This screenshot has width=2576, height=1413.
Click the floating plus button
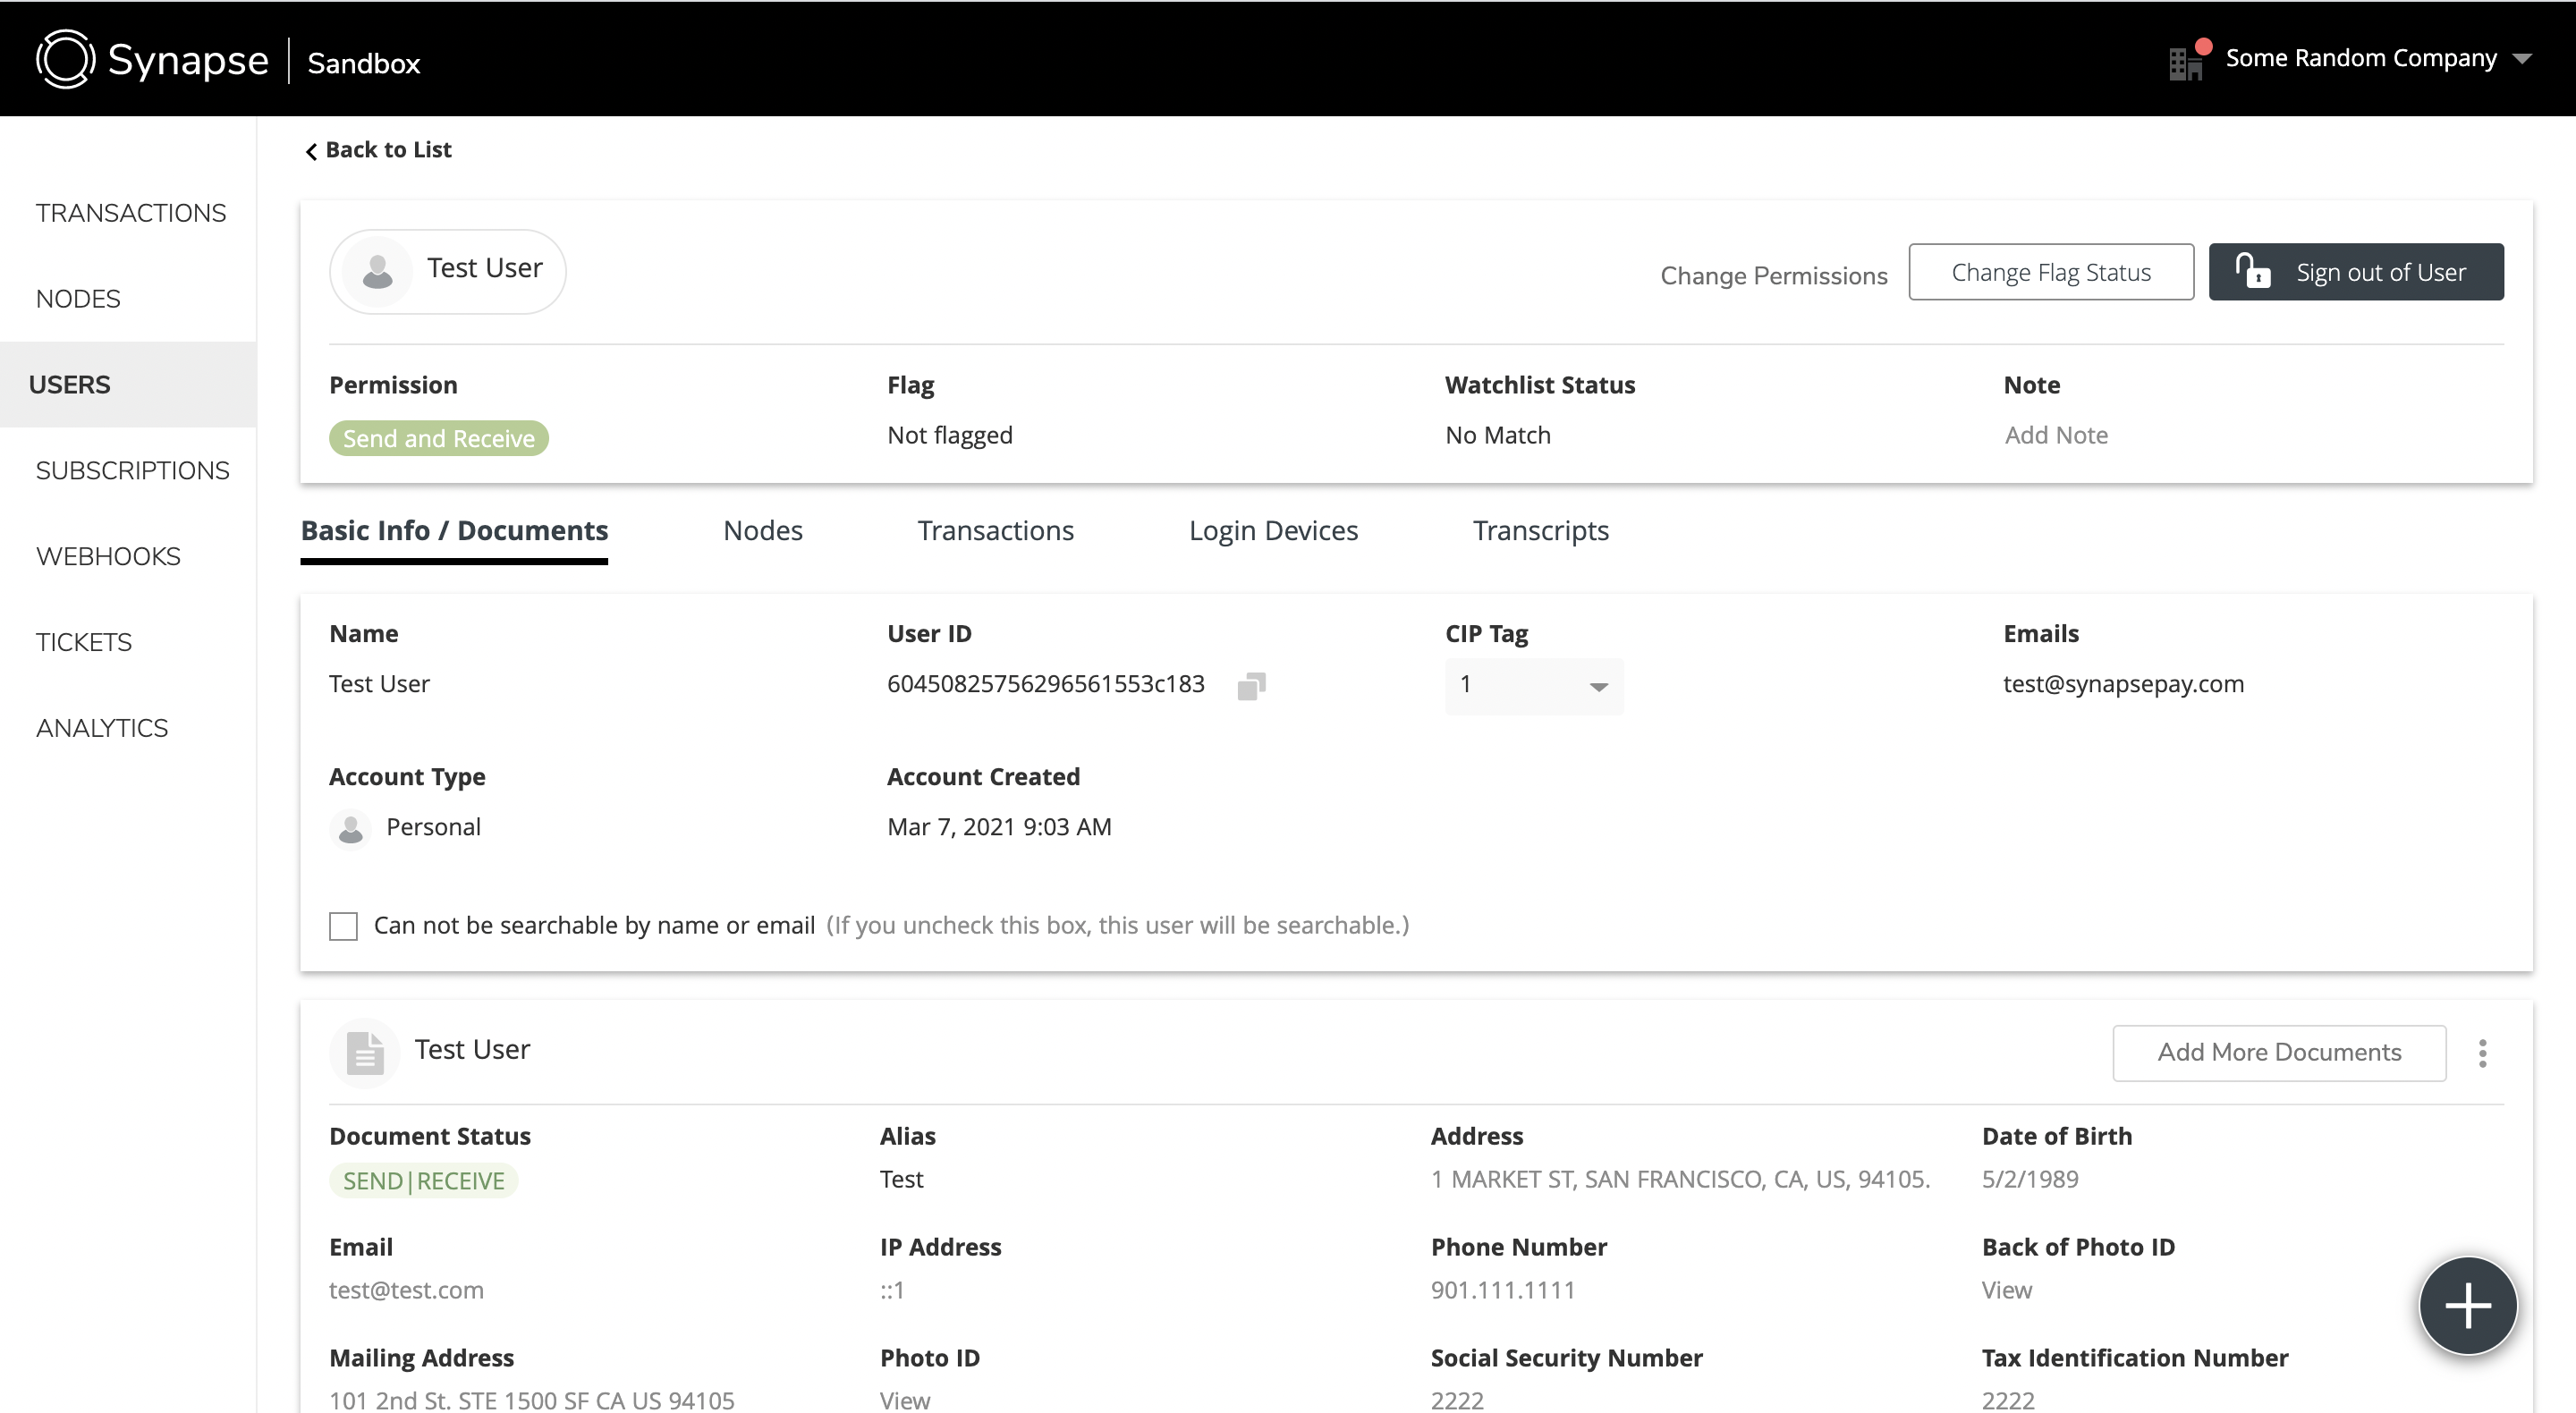point(2467,1305)
